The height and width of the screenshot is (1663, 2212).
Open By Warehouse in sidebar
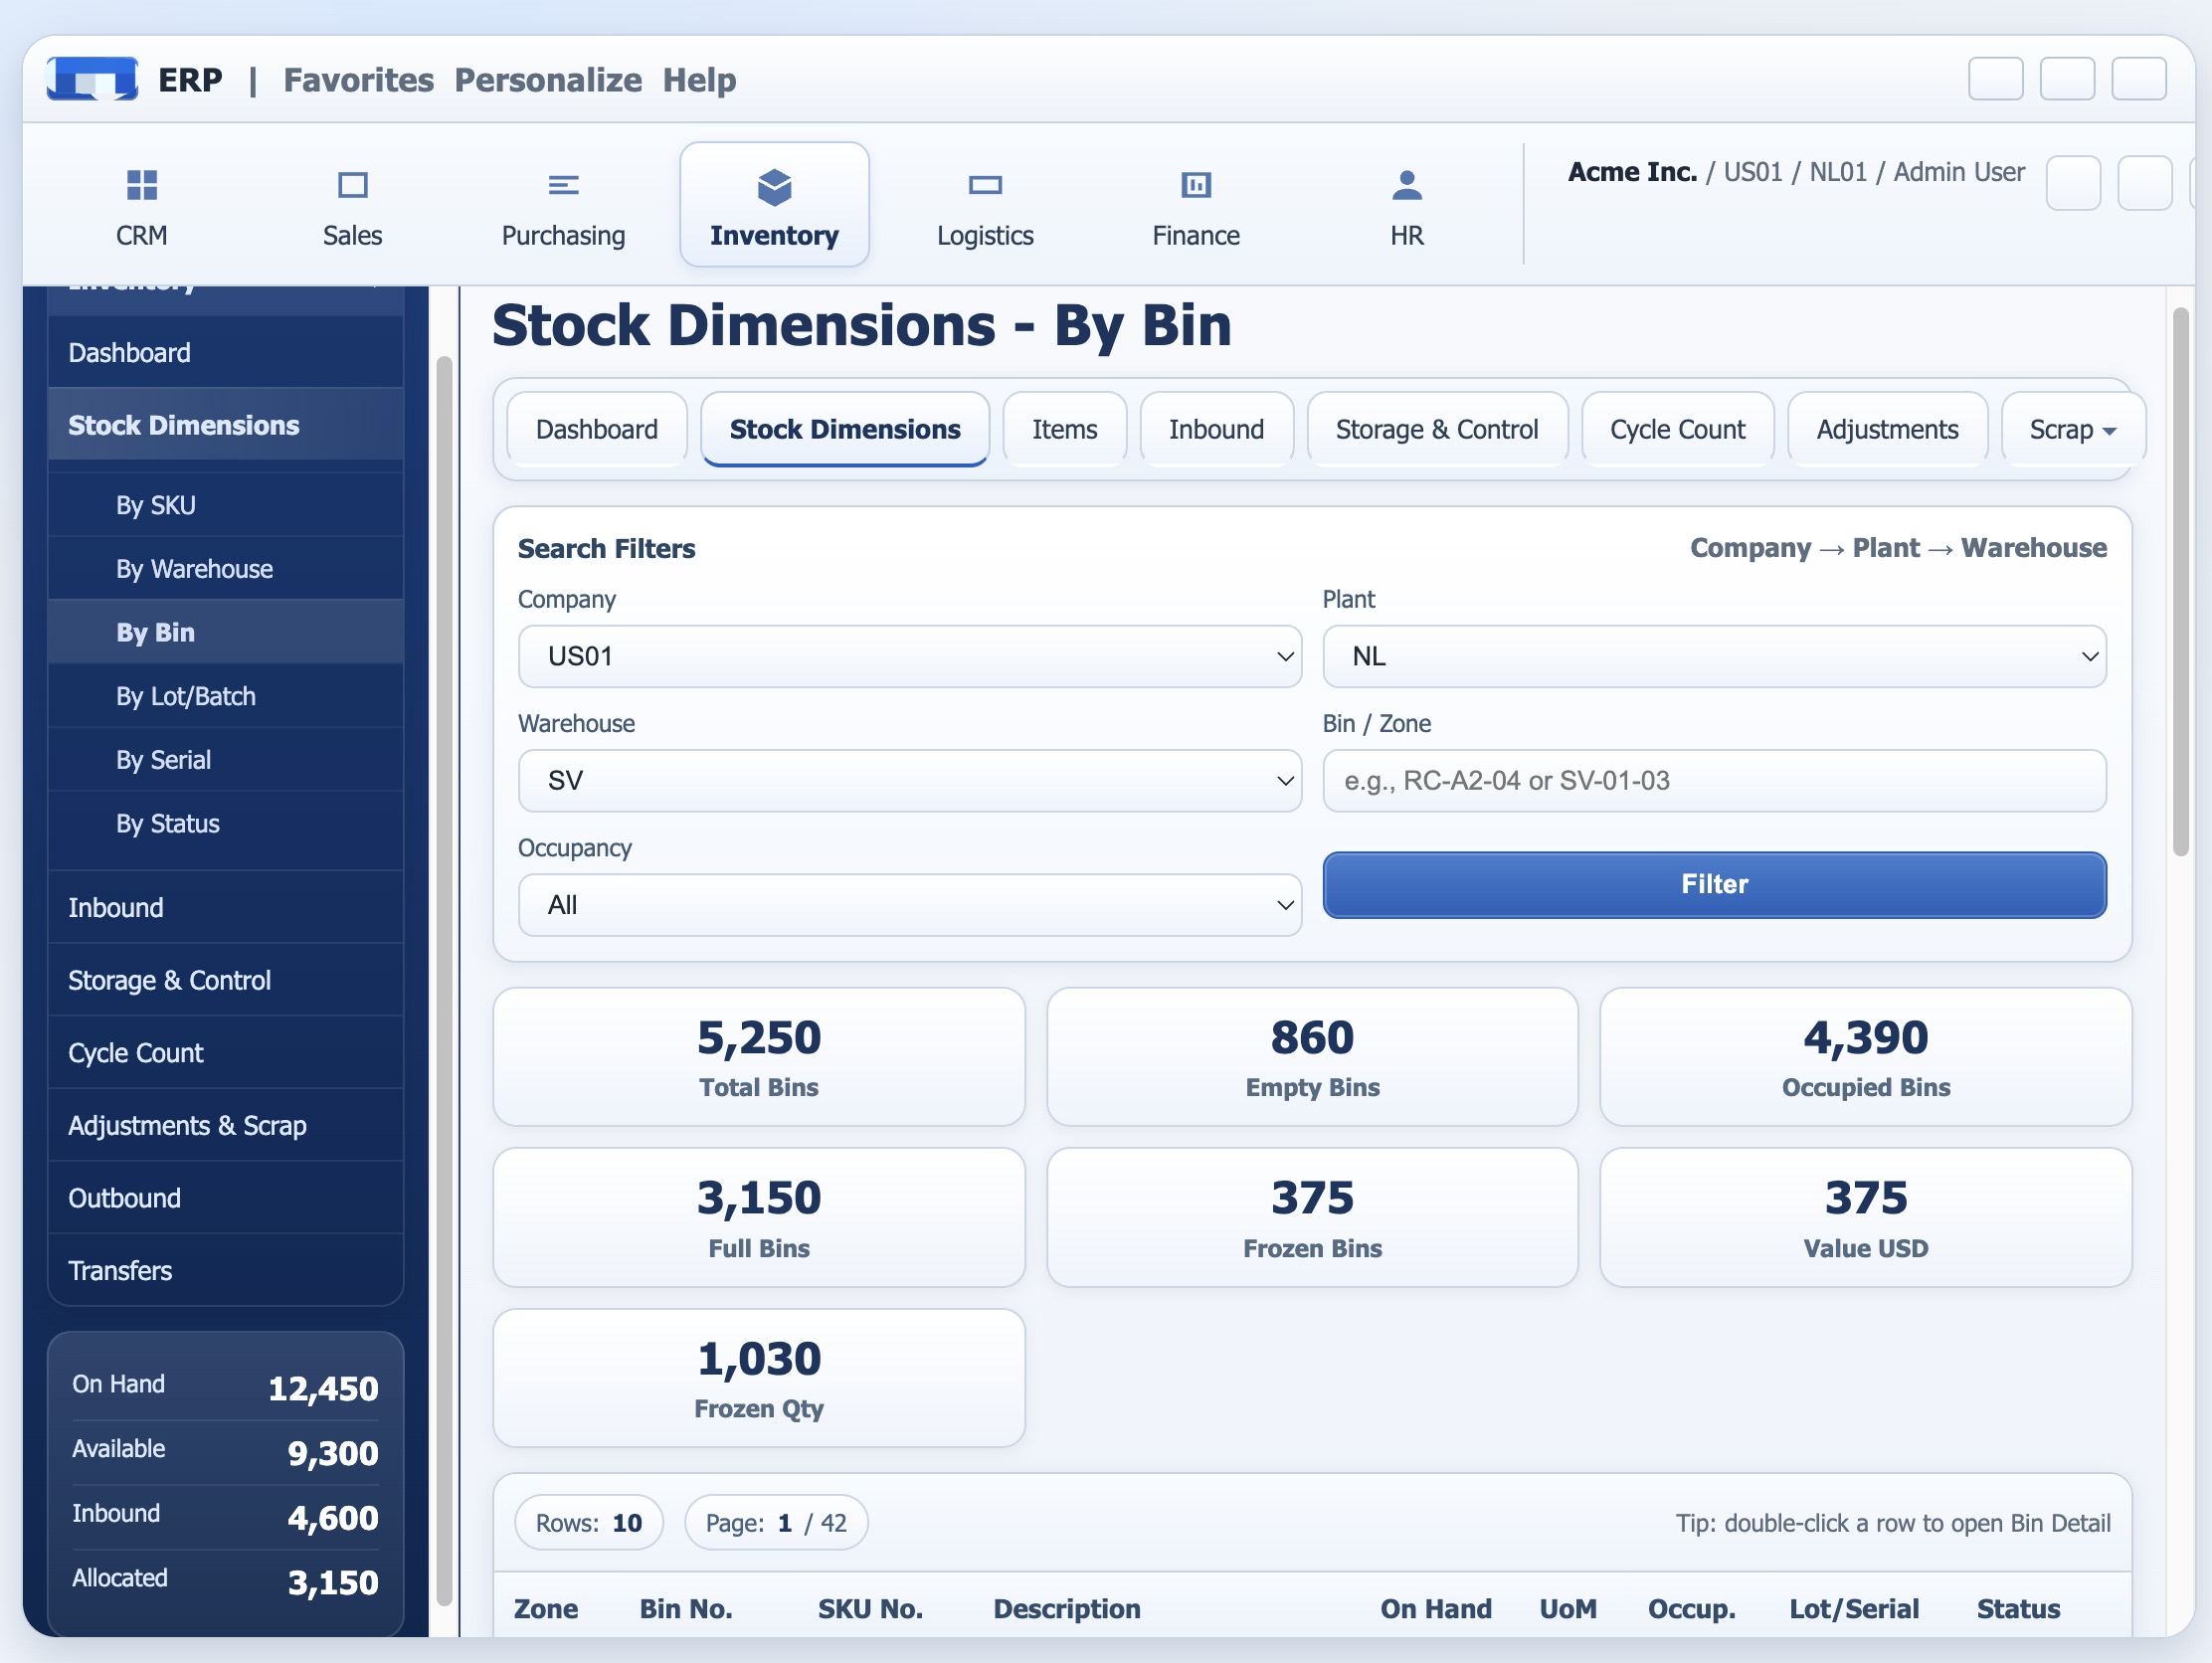pos(225,569)
